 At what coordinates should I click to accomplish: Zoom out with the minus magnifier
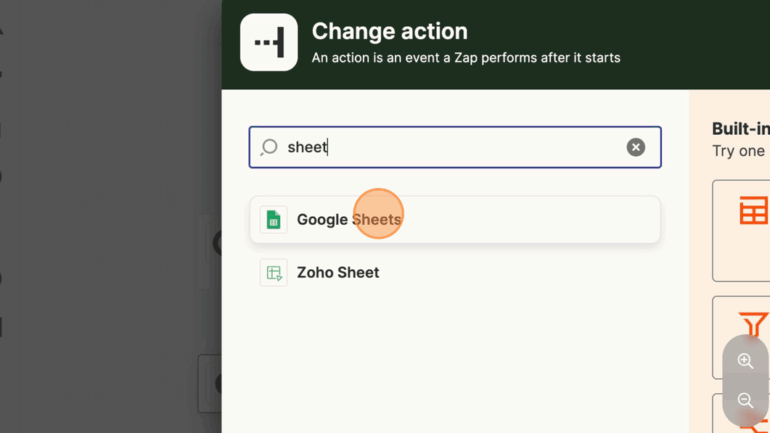pyautogui.click(x=745, y=400)
